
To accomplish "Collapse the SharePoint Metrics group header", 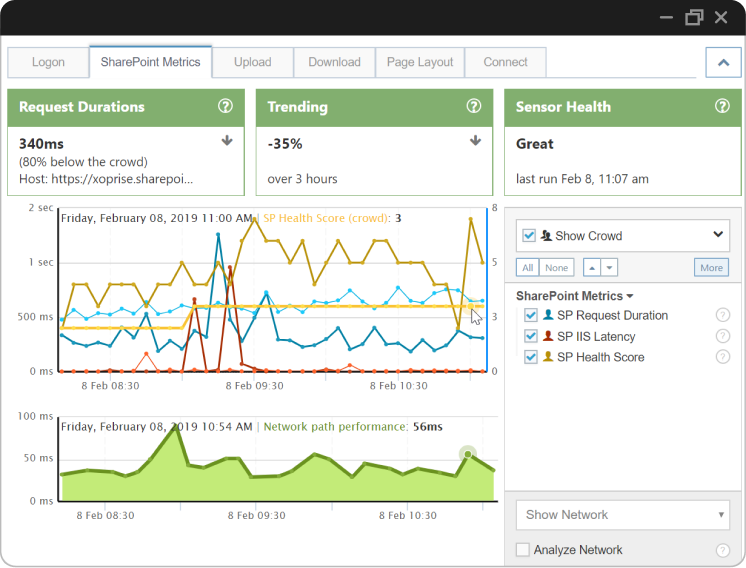I will pos(575,296).
